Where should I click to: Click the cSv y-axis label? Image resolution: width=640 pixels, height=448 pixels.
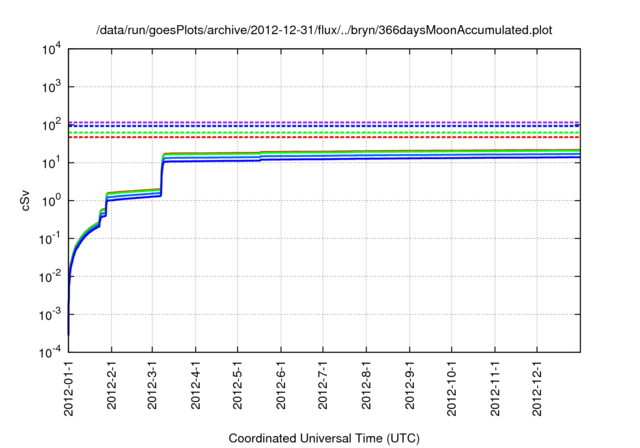pyautogui.click(x=26, y=201)
